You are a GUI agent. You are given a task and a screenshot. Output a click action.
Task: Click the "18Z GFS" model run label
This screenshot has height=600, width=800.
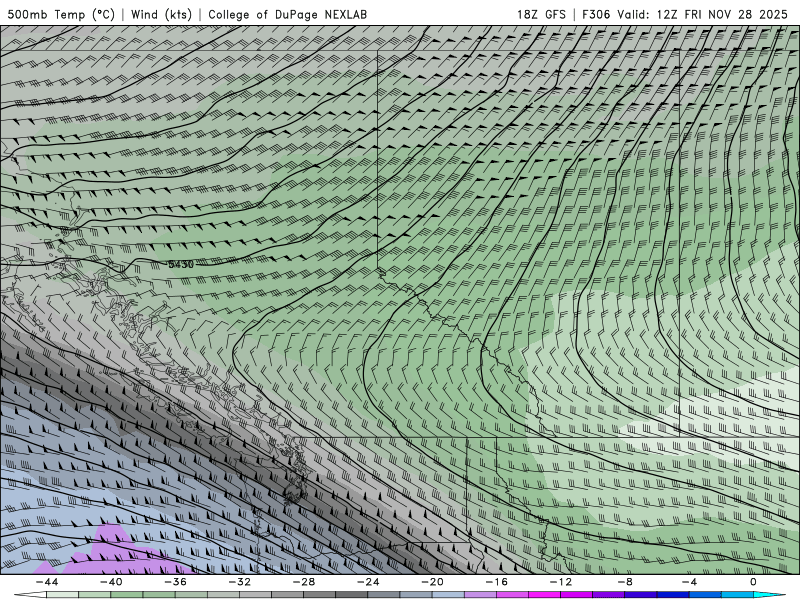click(541, 14)
